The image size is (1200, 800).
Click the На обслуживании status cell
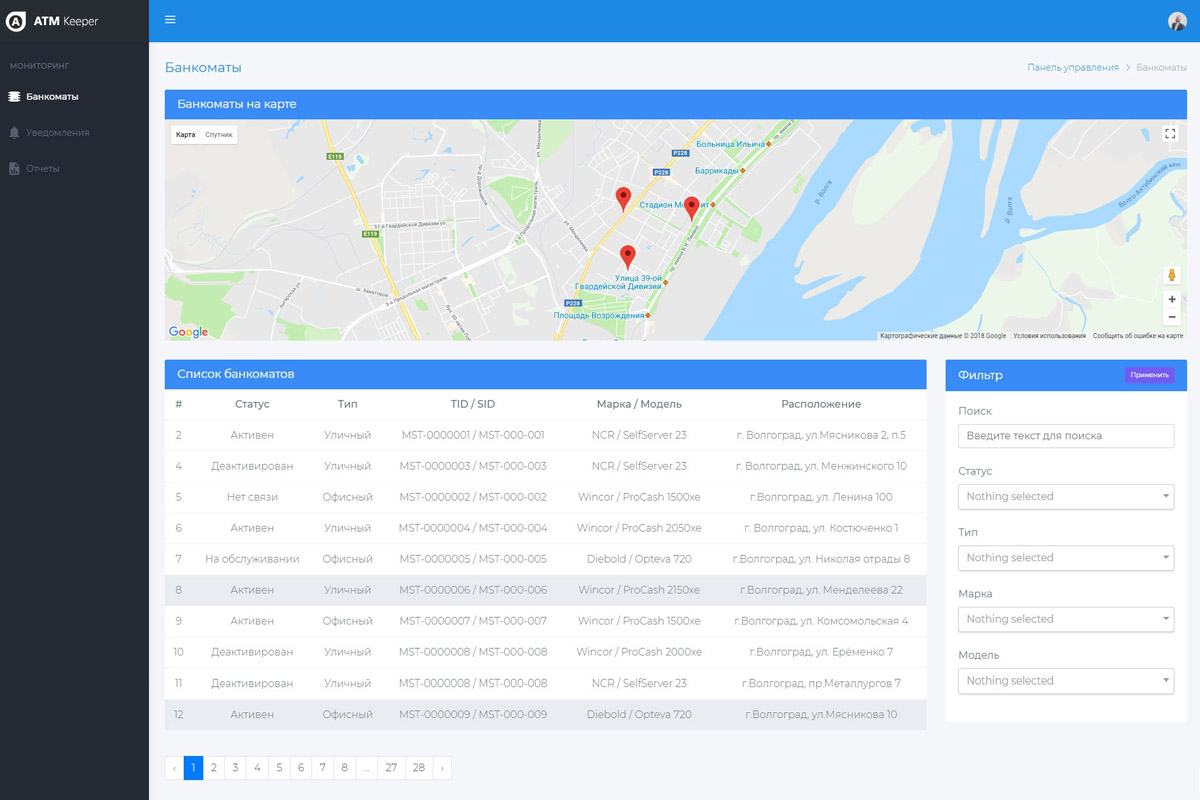pyautogui.click(x=252, y=559)
